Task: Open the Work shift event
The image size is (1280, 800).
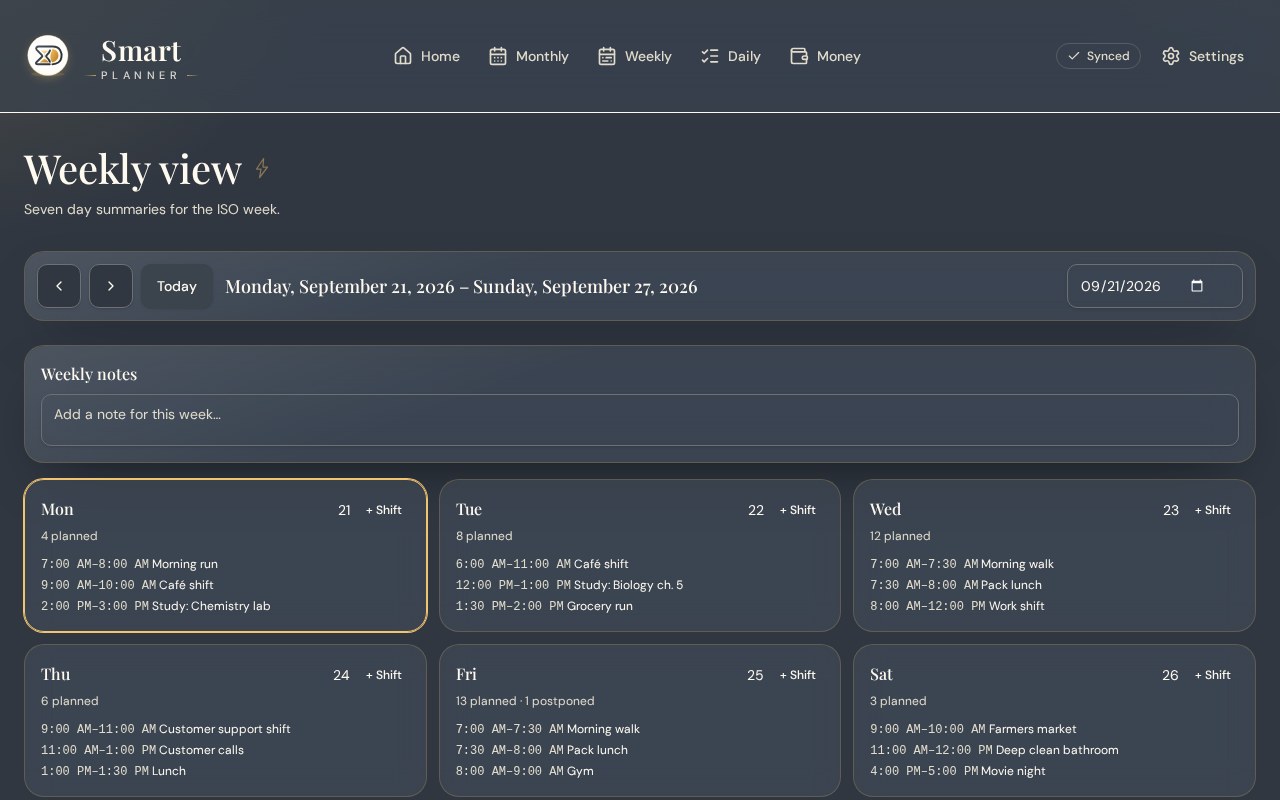Action: pos(957,606)
